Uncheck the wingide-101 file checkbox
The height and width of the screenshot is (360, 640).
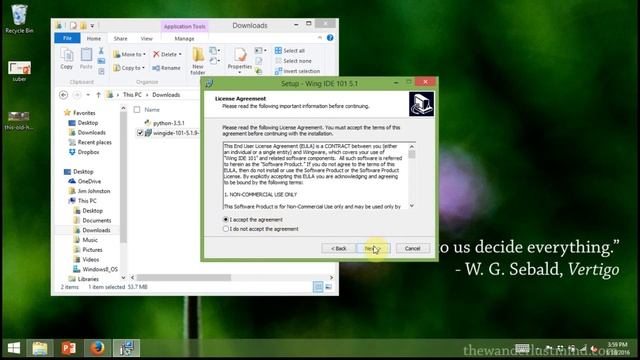point(140,133)
